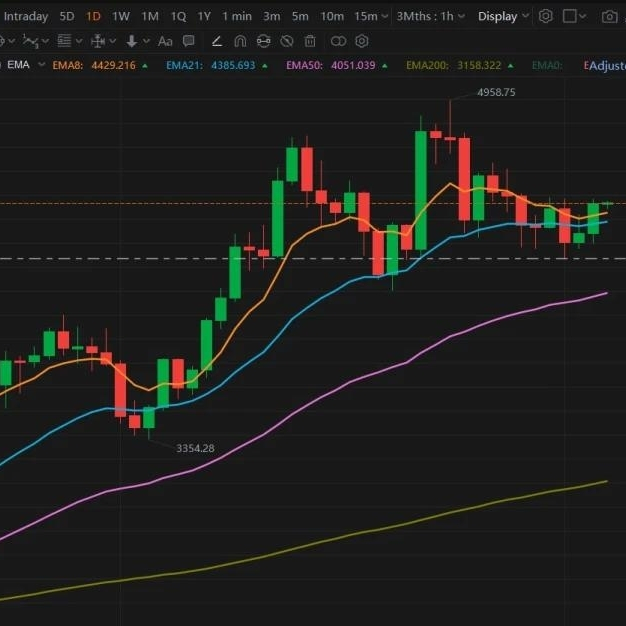Select the 10m interval

332,16
